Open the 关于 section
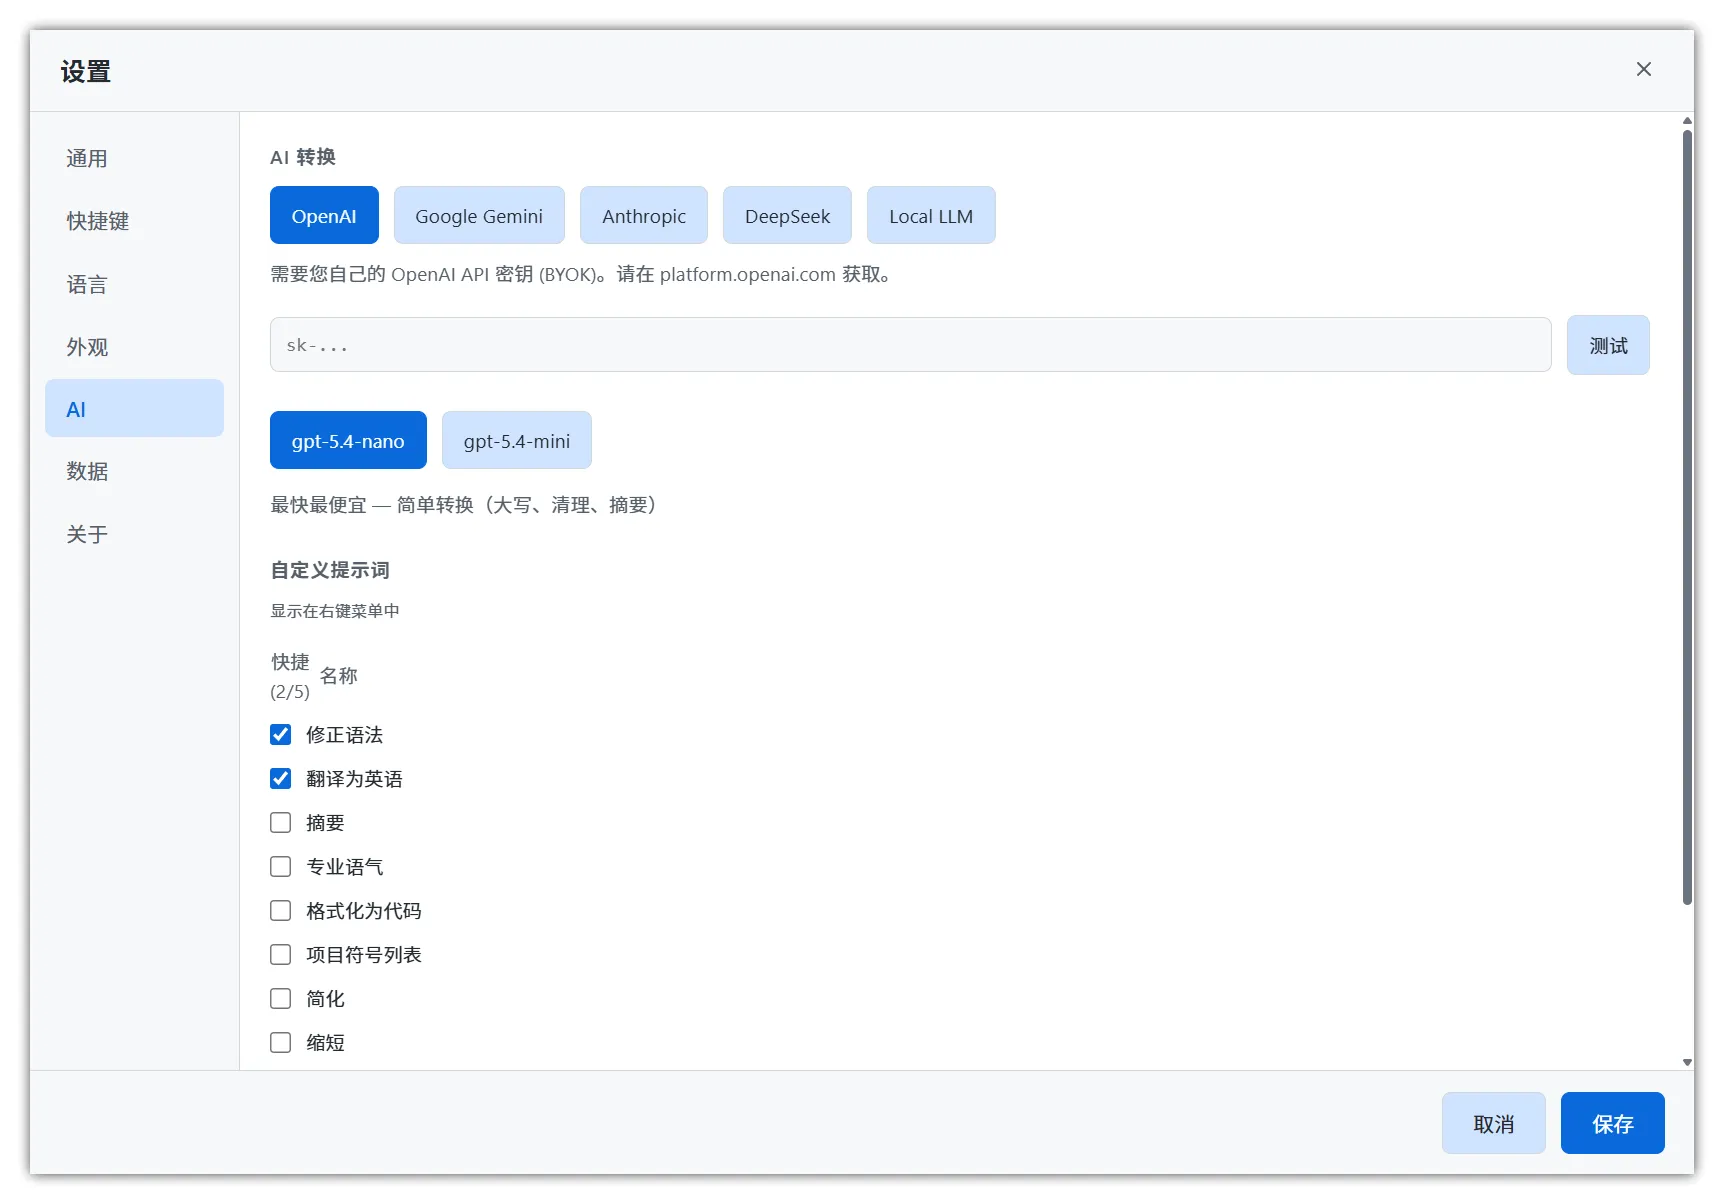Viewport: 1724px width, 1204px height. 87,534
